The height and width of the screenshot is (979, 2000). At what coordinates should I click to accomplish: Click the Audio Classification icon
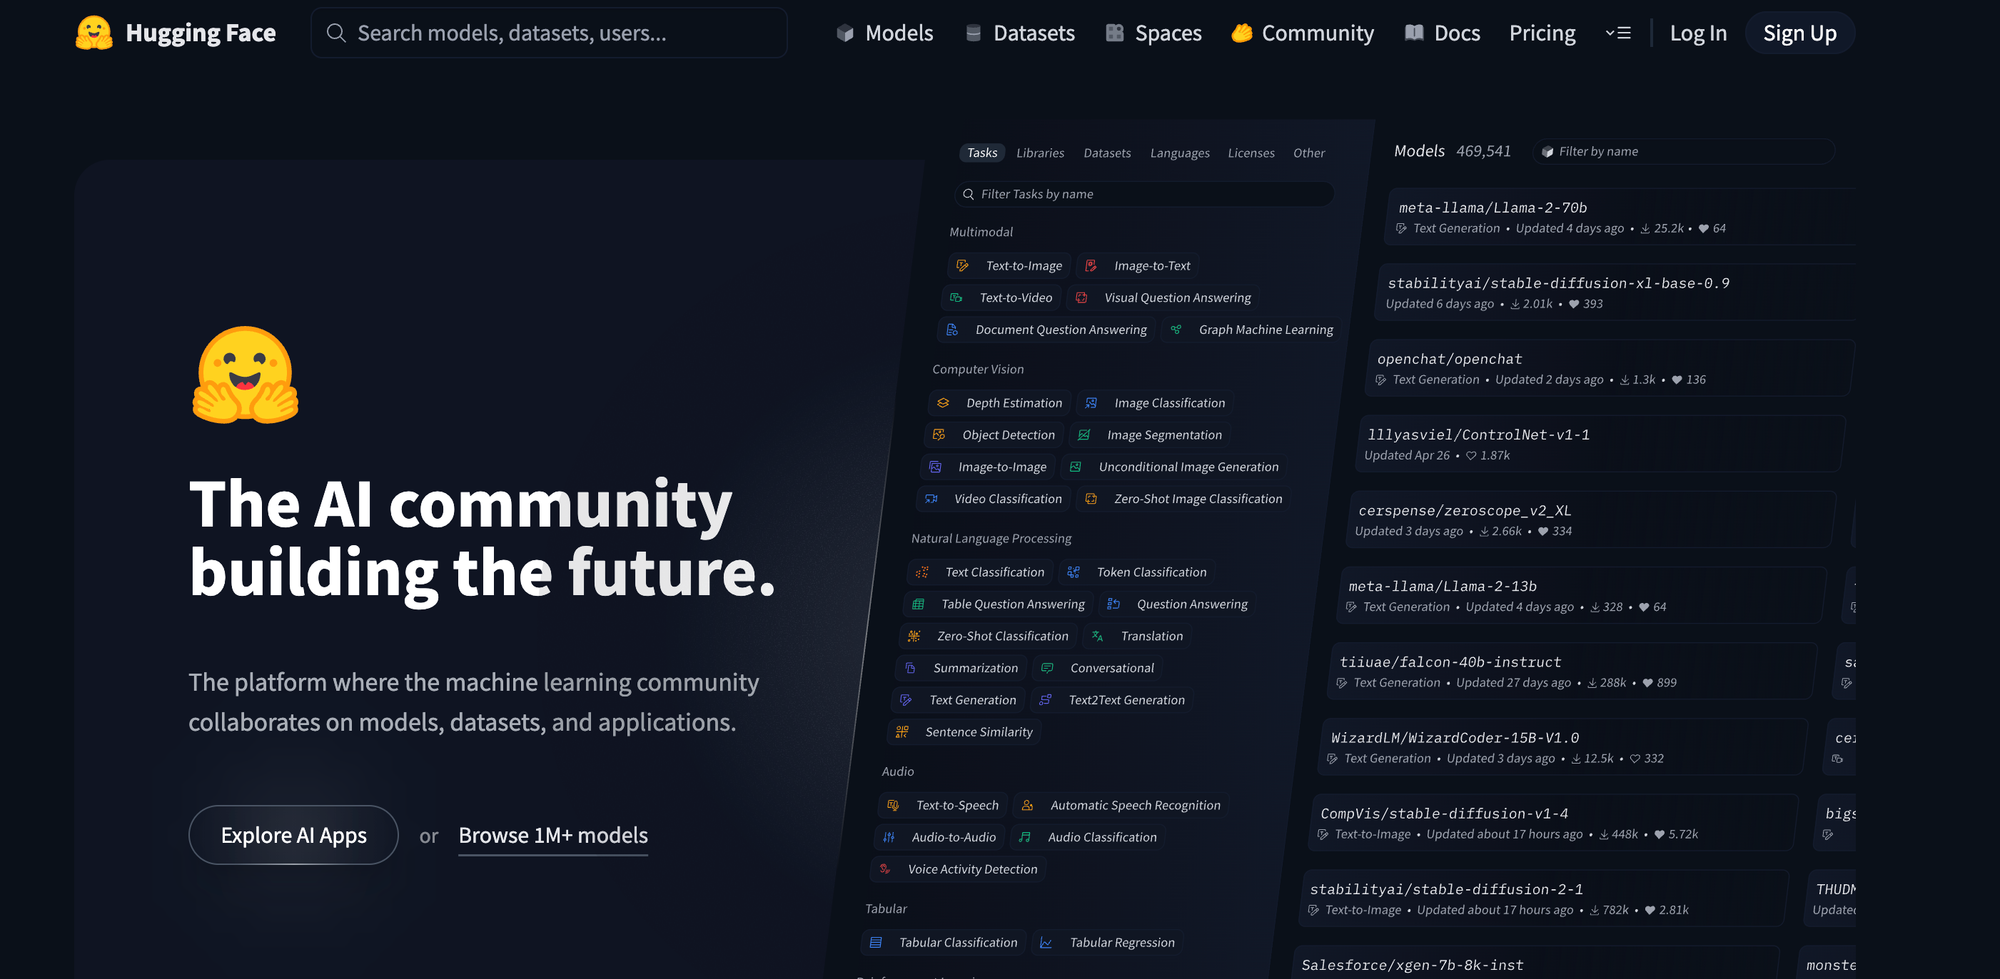[x=1025, y=837]
